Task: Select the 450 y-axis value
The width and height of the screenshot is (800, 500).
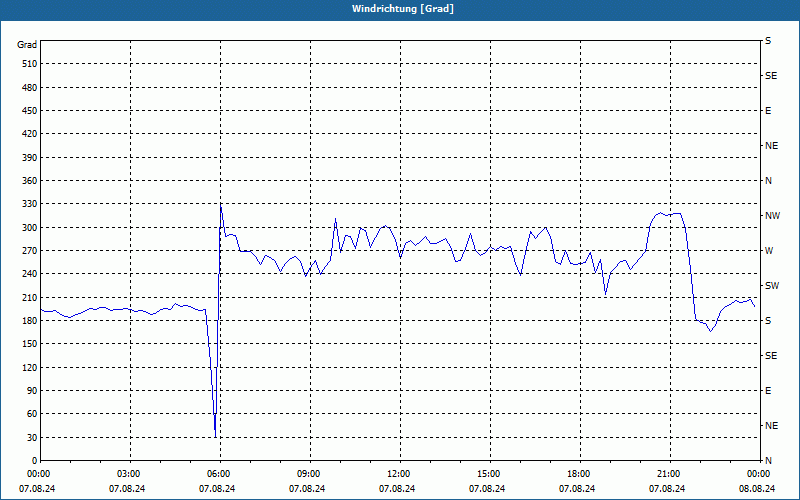Action: [x=30, y=111]
